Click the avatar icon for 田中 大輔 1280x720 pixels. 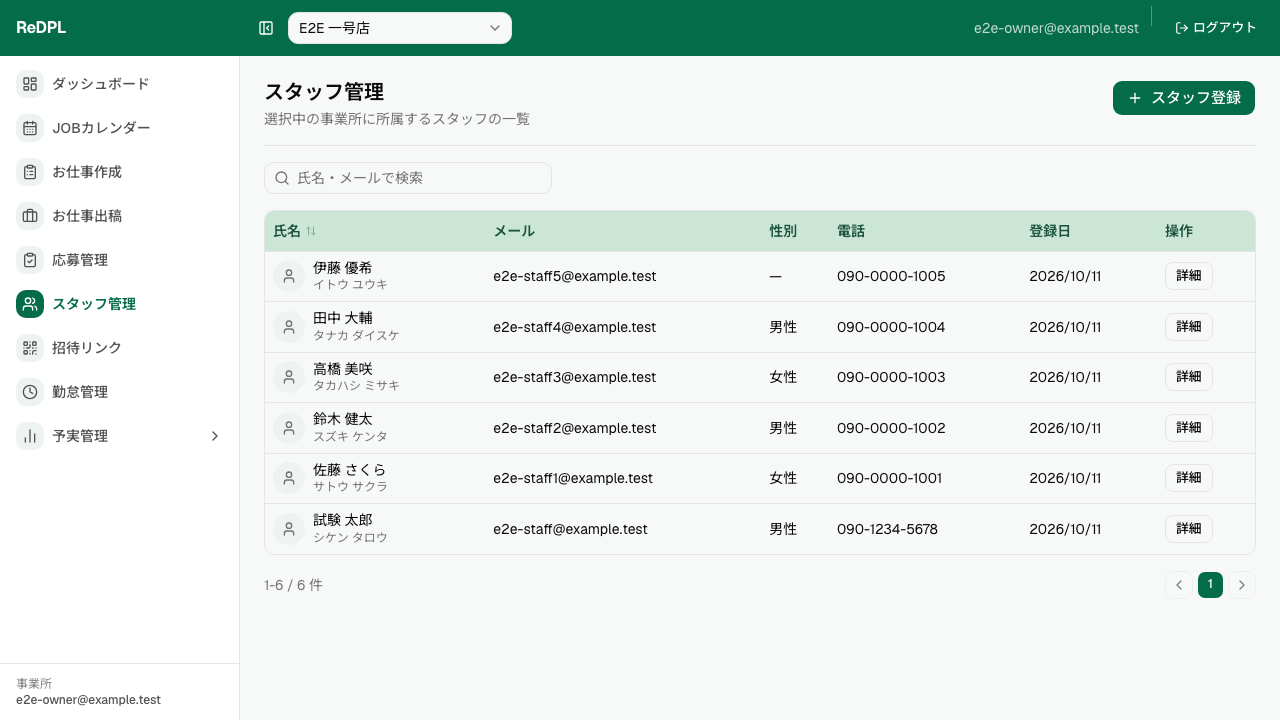pyautogui.click(x=289, y=327)
